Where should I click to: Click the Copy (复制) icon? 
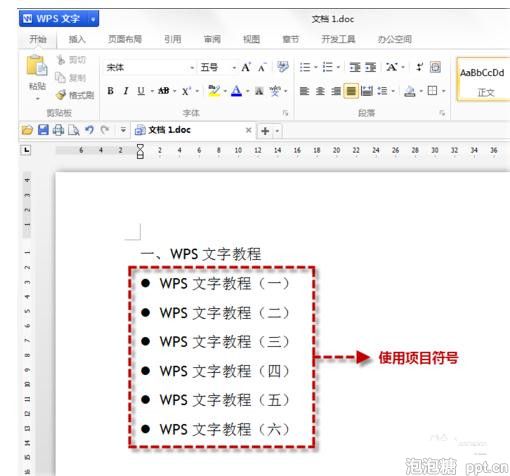(60, 77)
